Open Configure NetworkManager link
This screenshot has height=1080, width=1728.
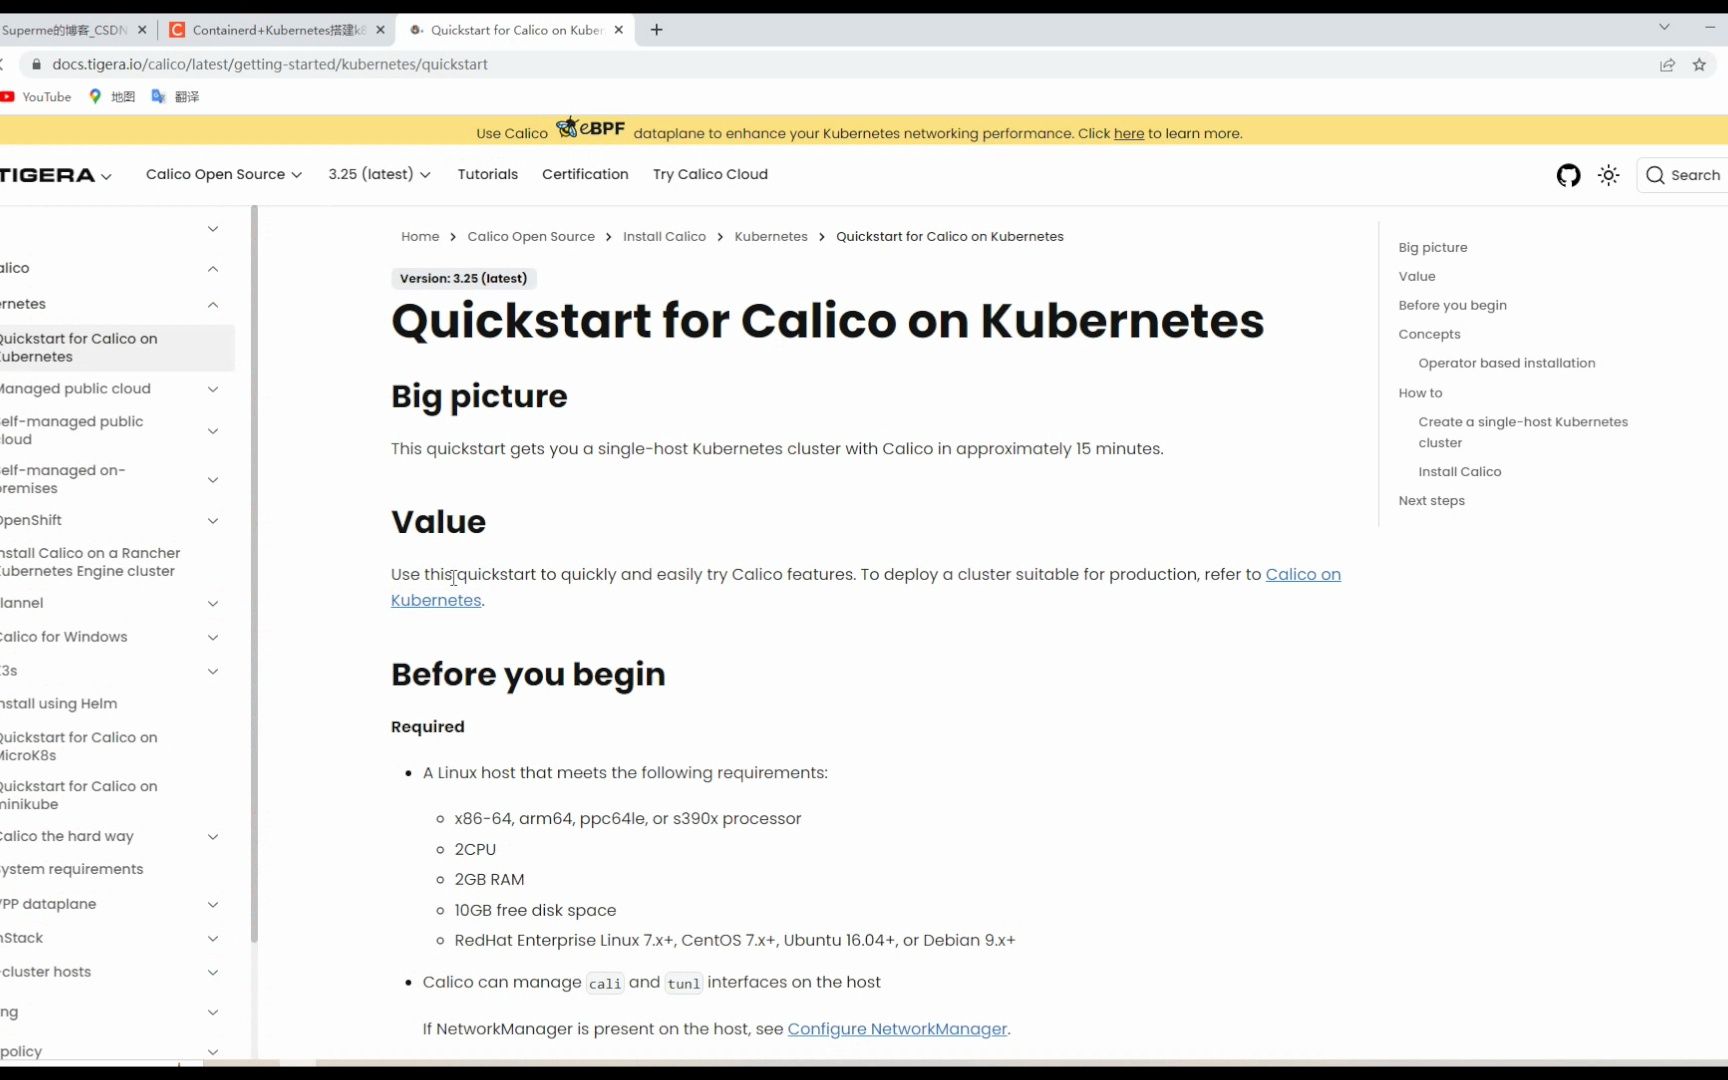(x=897, y=1029)
